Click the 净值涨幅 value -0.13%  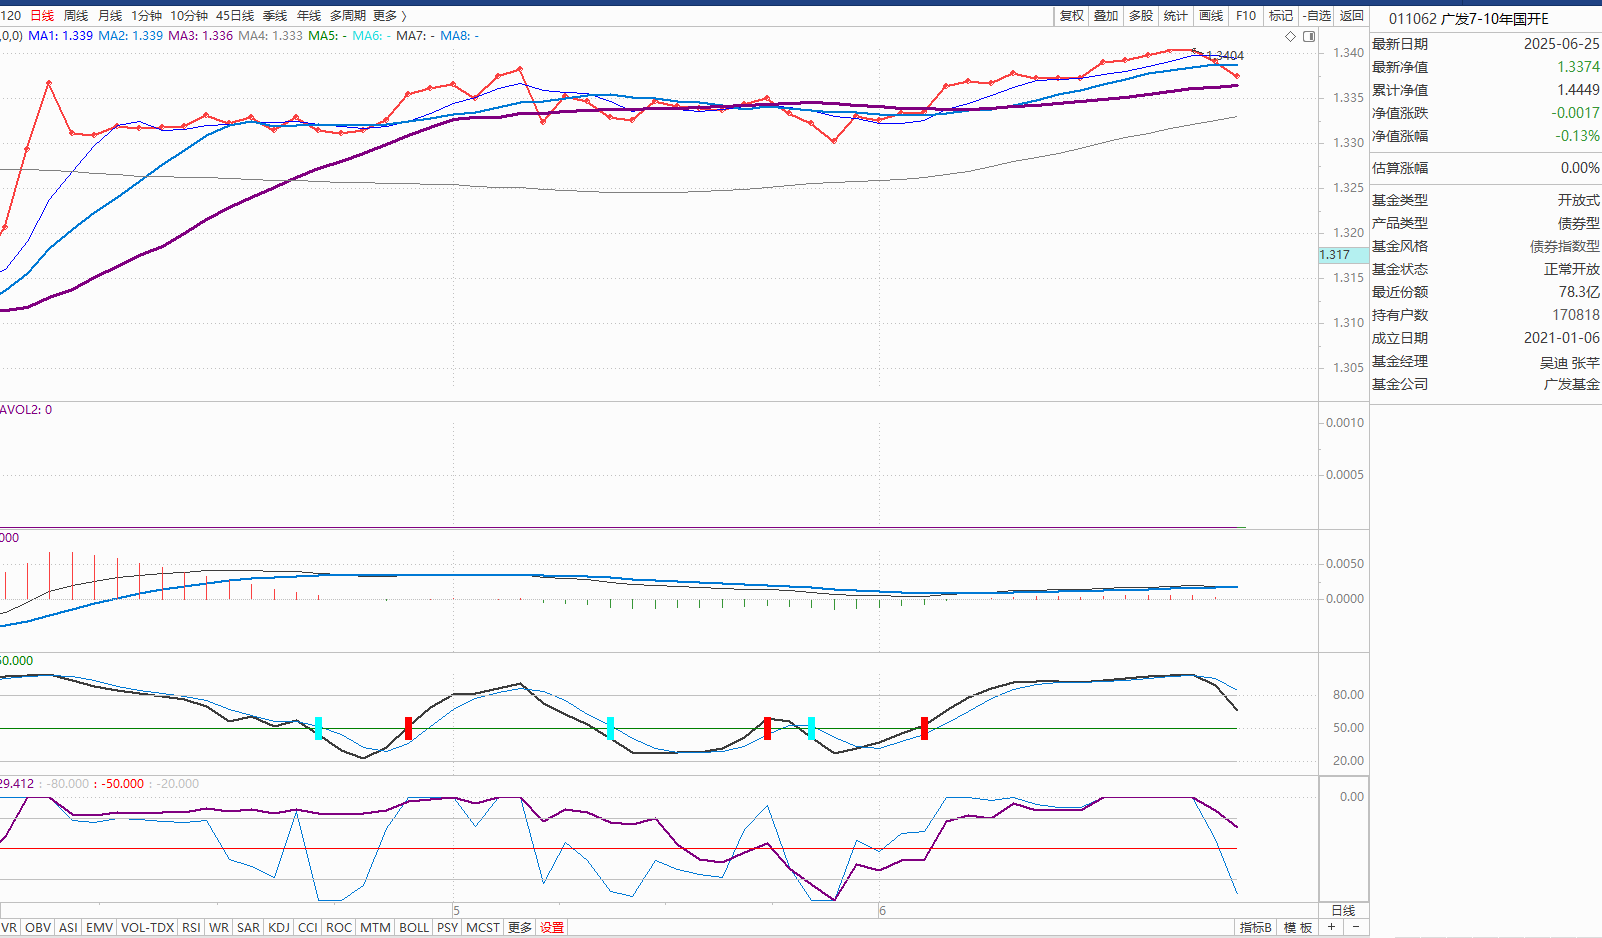[1577, 136]
